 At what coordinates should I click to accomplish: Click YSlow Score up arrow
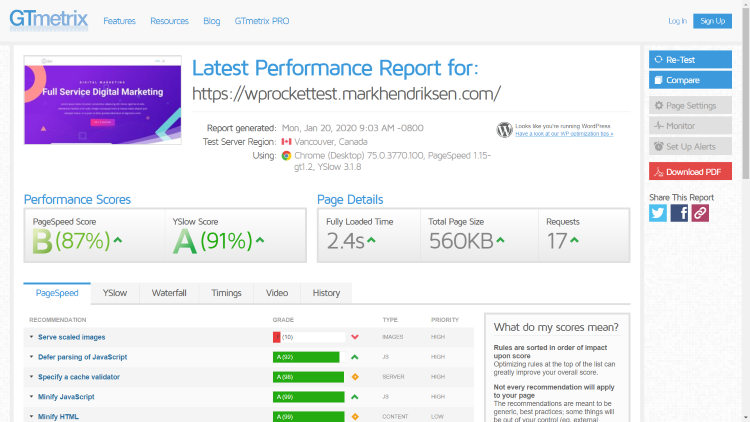click(x=260, y=240)
